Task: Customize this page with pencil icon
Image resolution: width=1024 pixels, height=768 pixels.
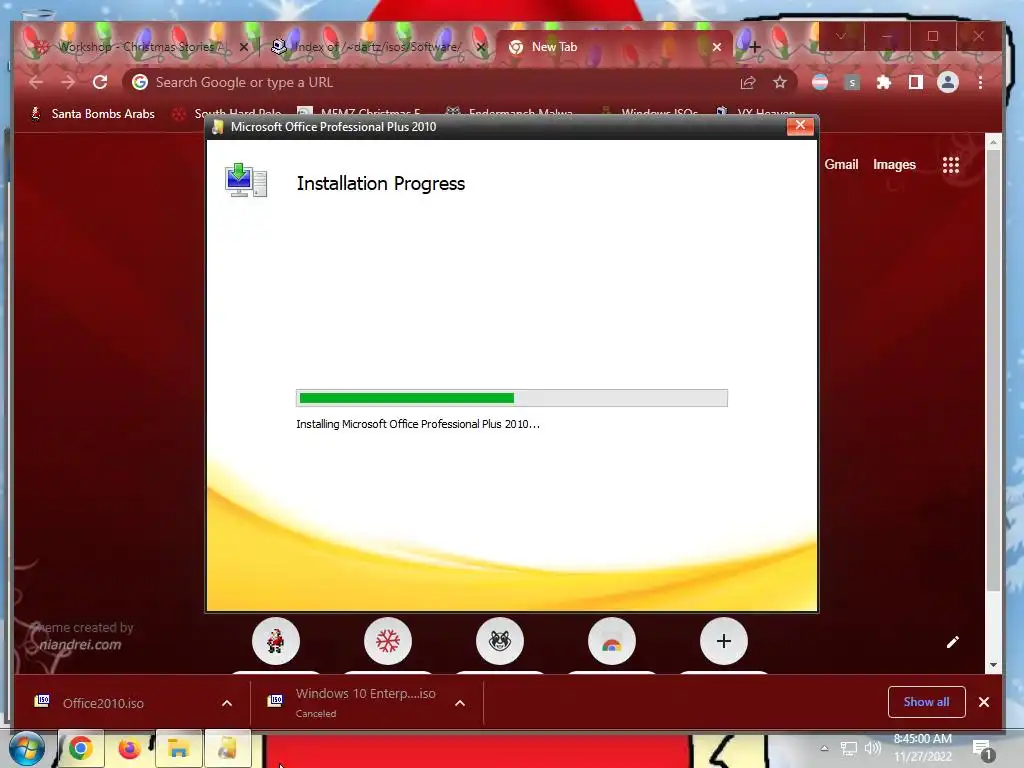Action: (x=953, y=643)
